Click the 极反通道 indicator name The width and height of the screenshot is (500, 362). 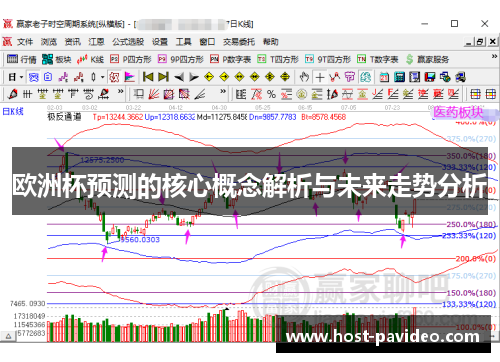coord(64,117)
